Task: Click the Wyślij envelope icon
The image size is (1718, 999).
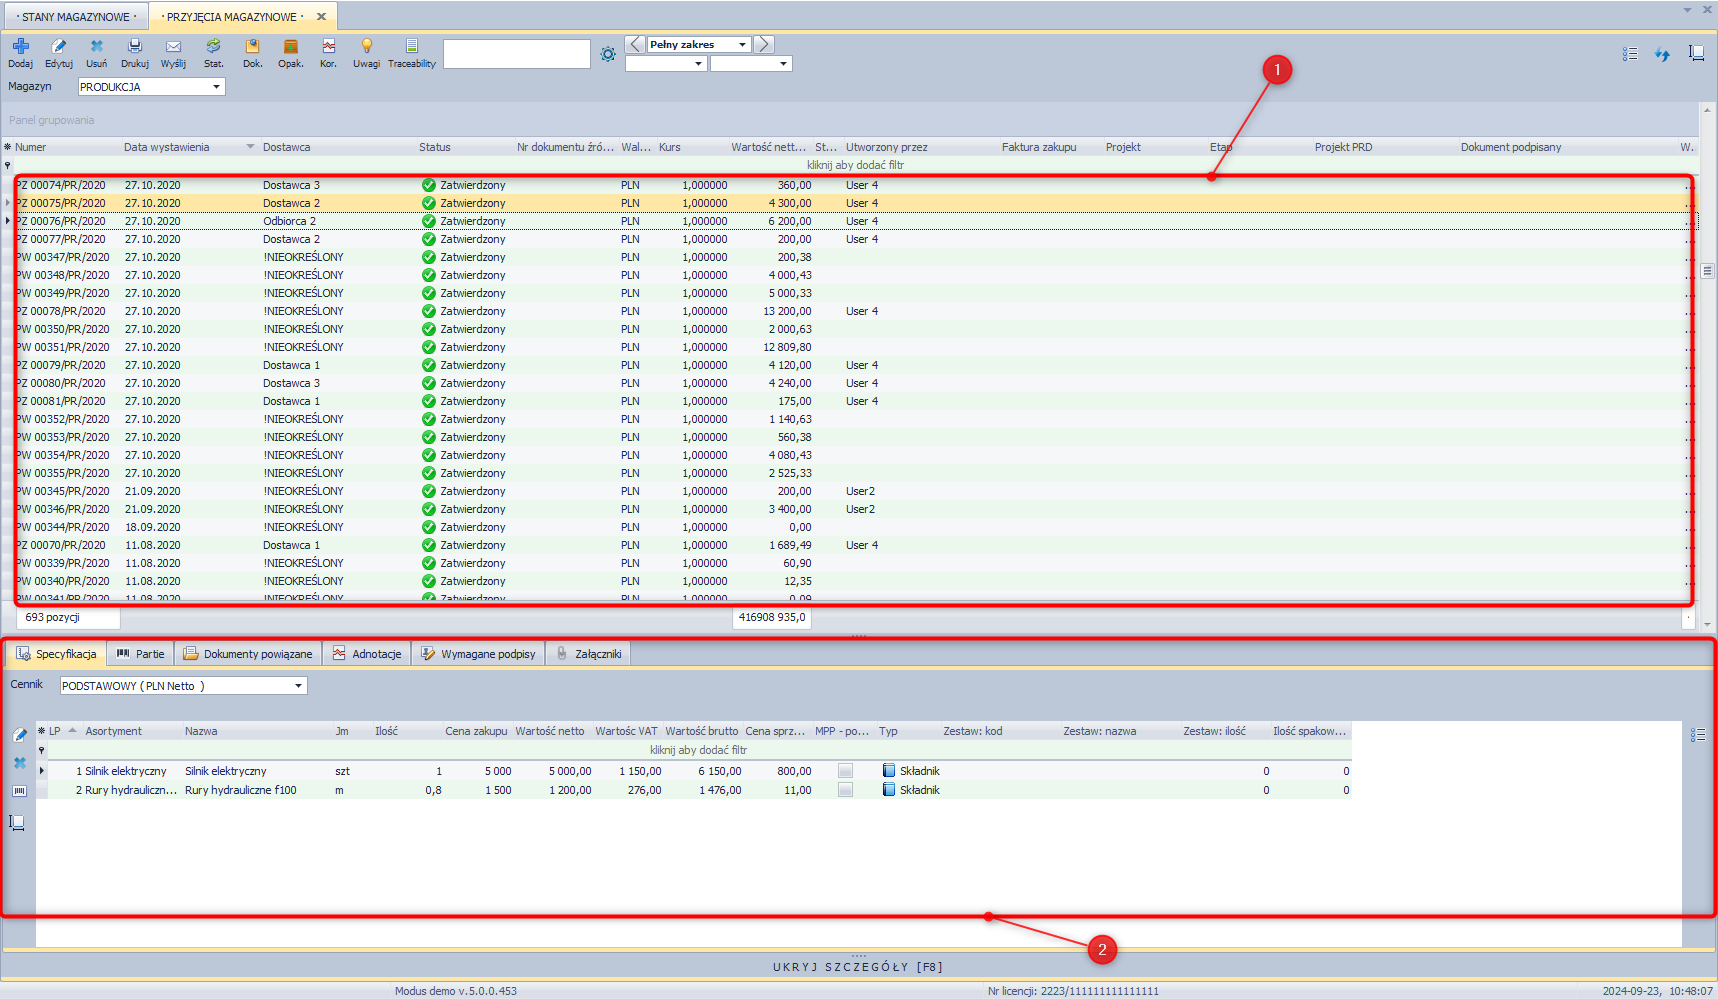Action: coord(173,47)
